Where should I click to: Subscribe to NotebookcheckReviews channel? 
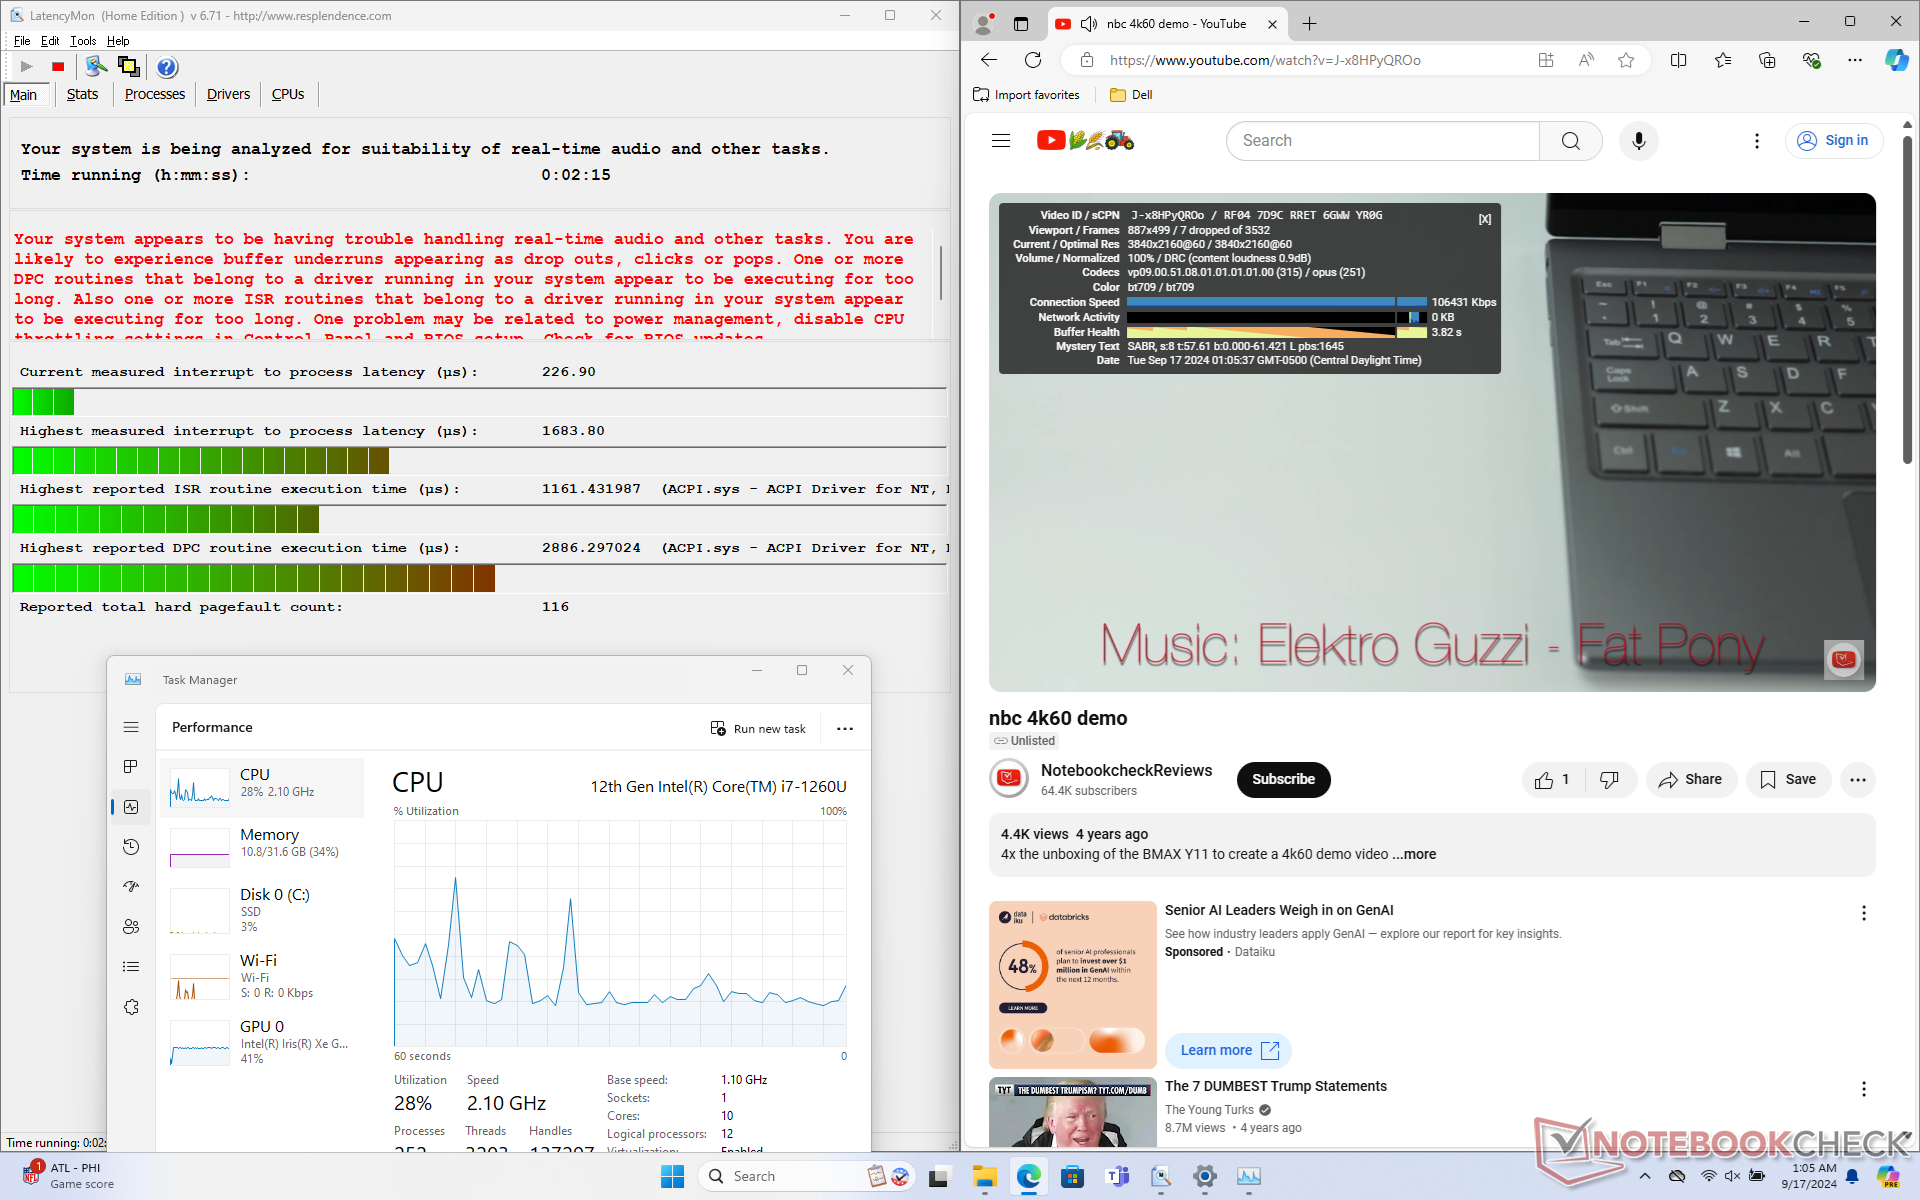[x=1283, y=780]
